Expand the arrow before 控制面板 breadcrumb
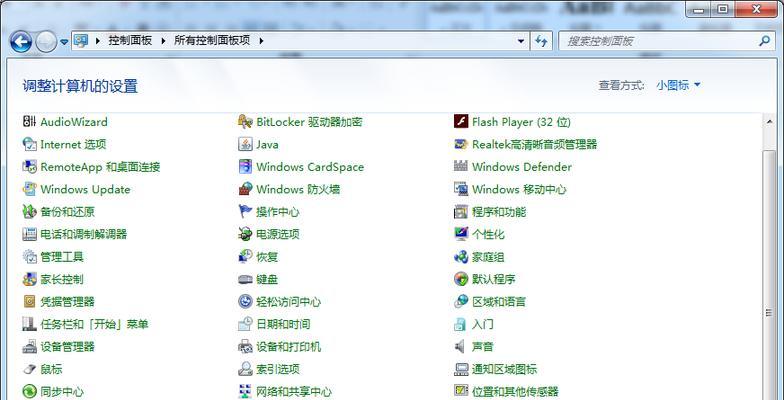The width and height of the screenshot is (784, 400). tap(97, 41)
